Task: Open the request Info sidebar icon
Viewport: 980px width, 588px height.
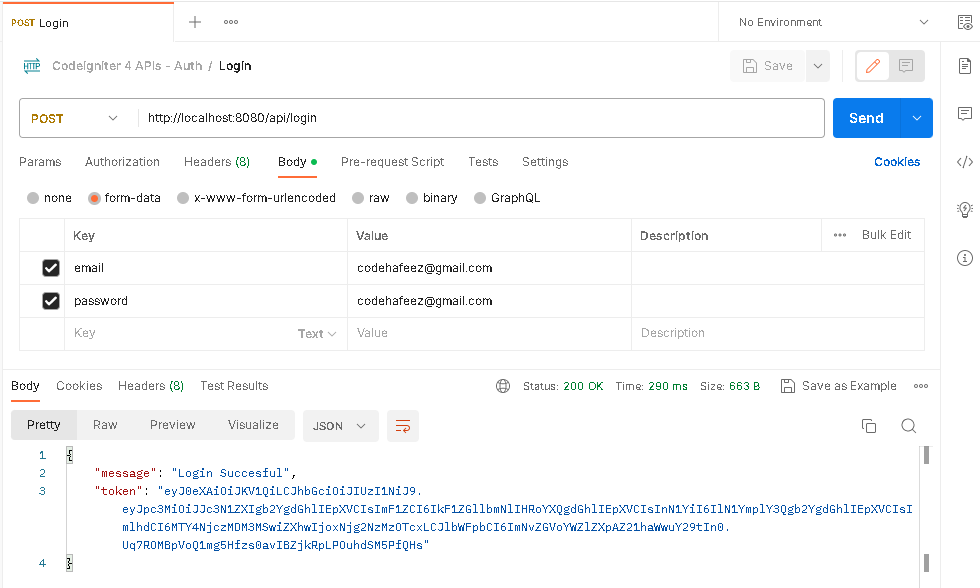Action: 965,257
